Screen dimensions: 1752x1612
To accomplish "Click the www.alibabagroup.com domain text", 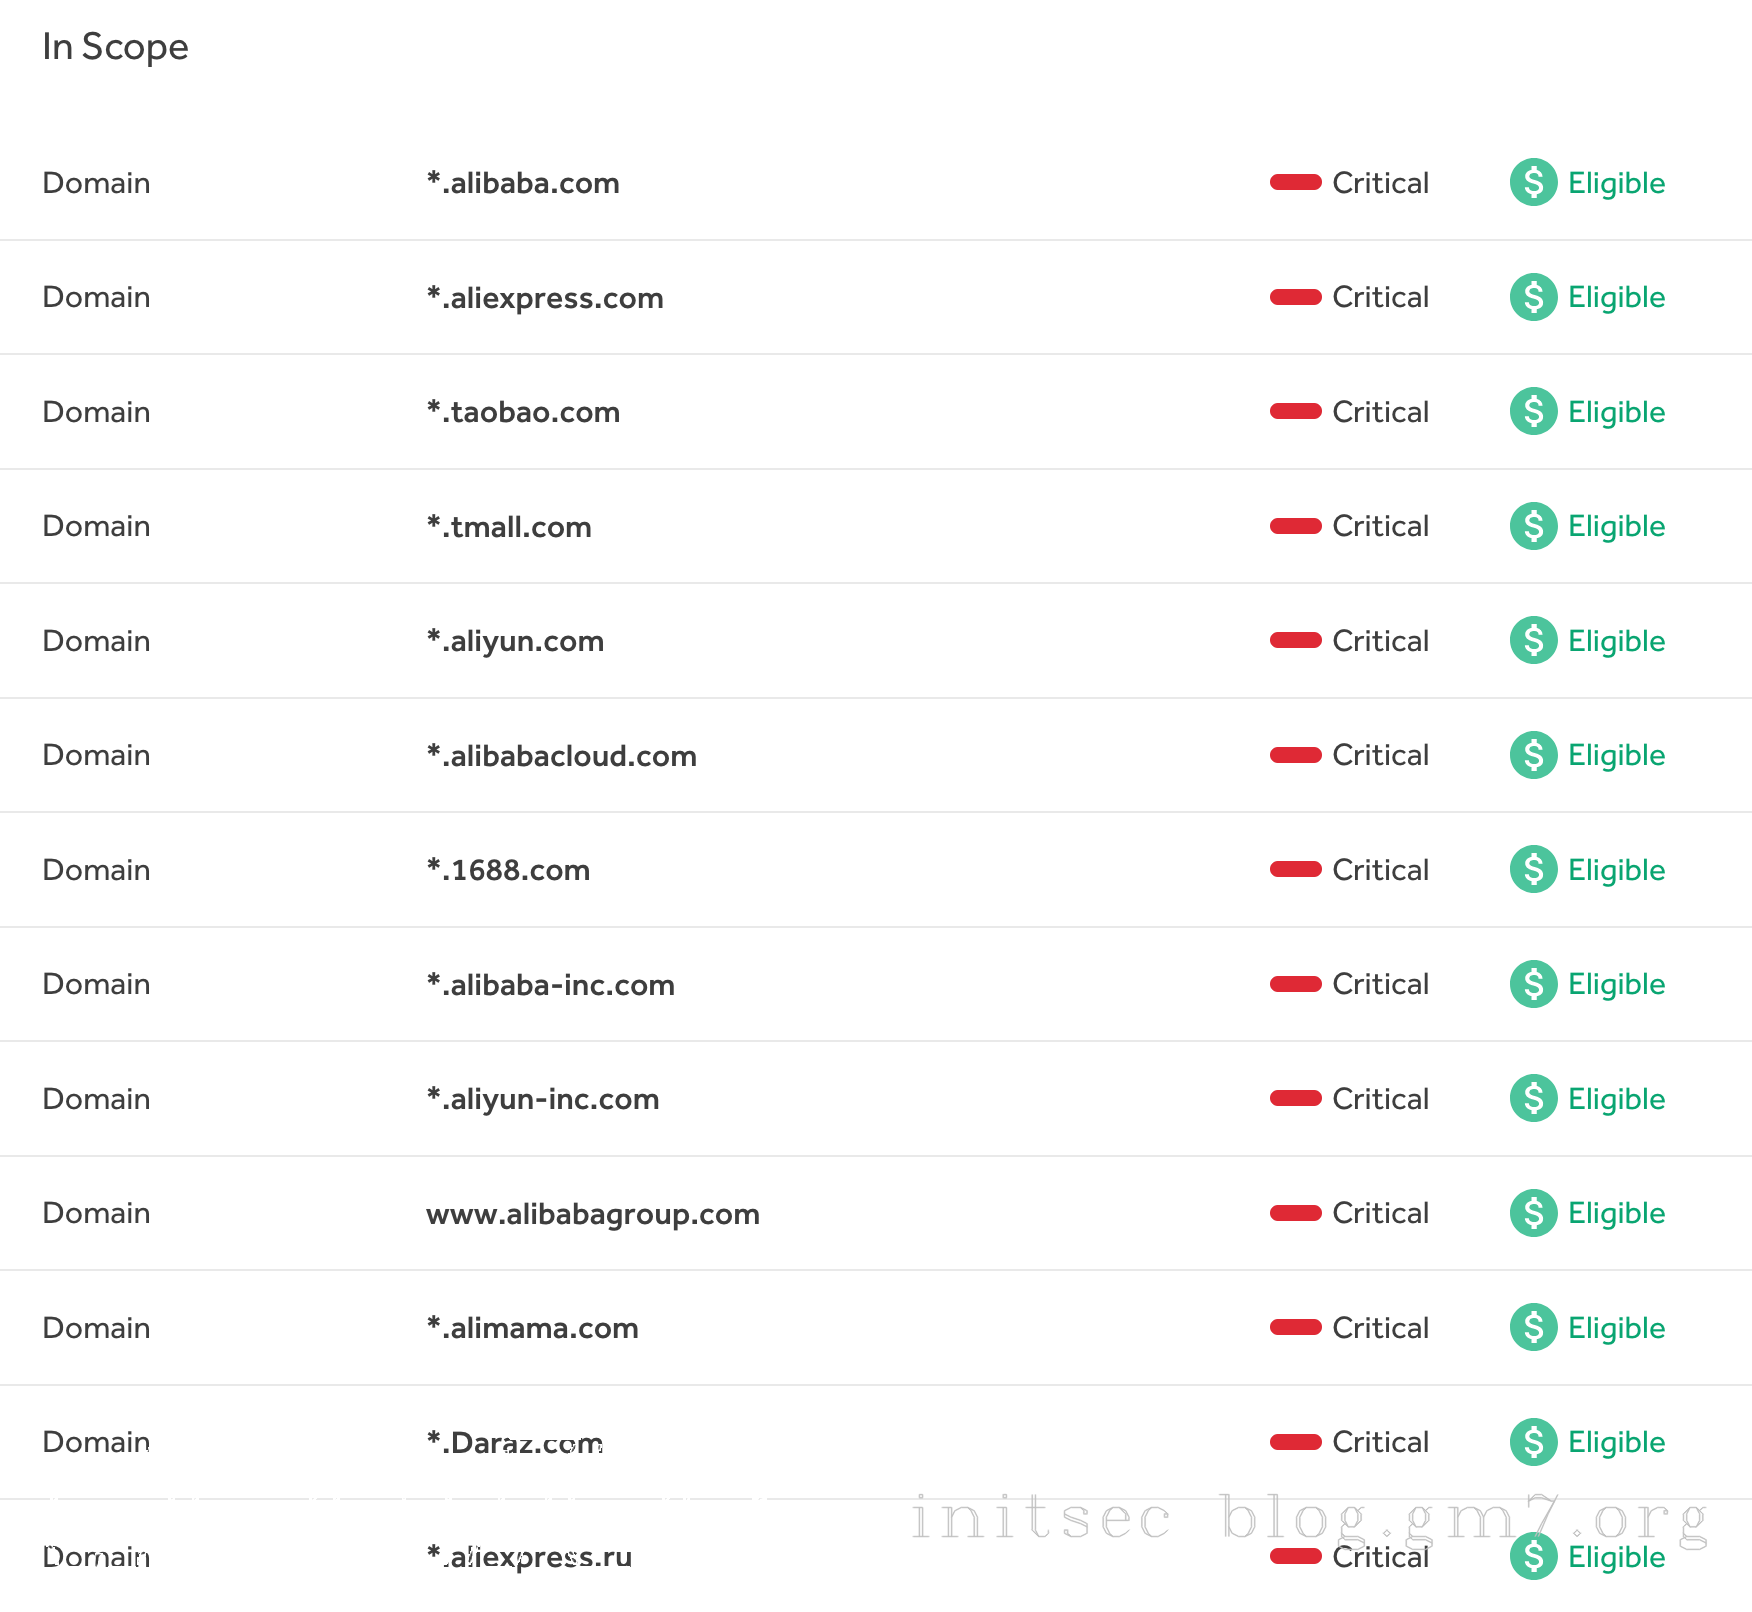I will 593,1214.
